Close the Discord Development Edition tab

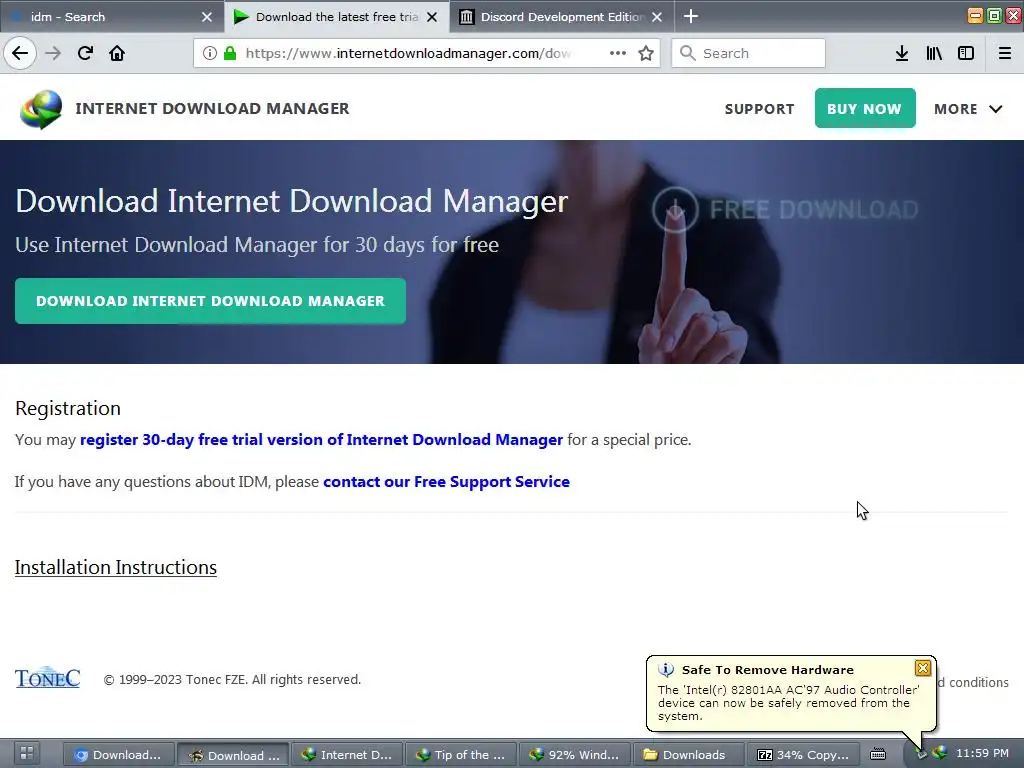pos(657,17)
